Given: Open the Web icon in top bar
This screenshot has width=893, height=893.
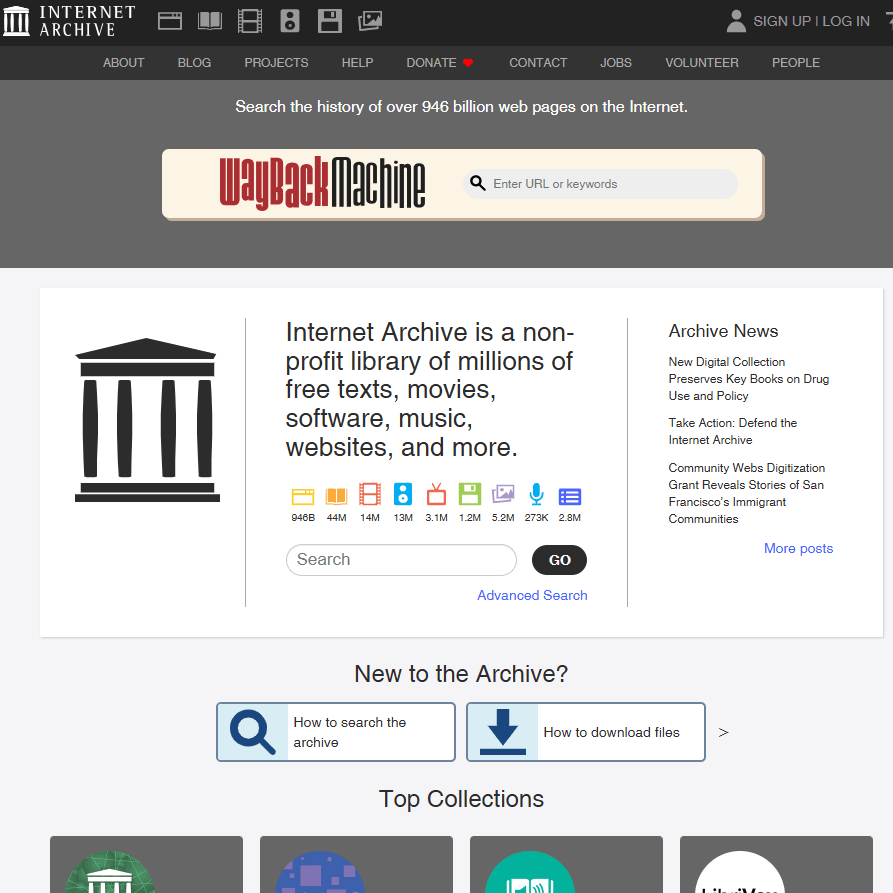Looking at the screenshot, I should tap(170, 21).
